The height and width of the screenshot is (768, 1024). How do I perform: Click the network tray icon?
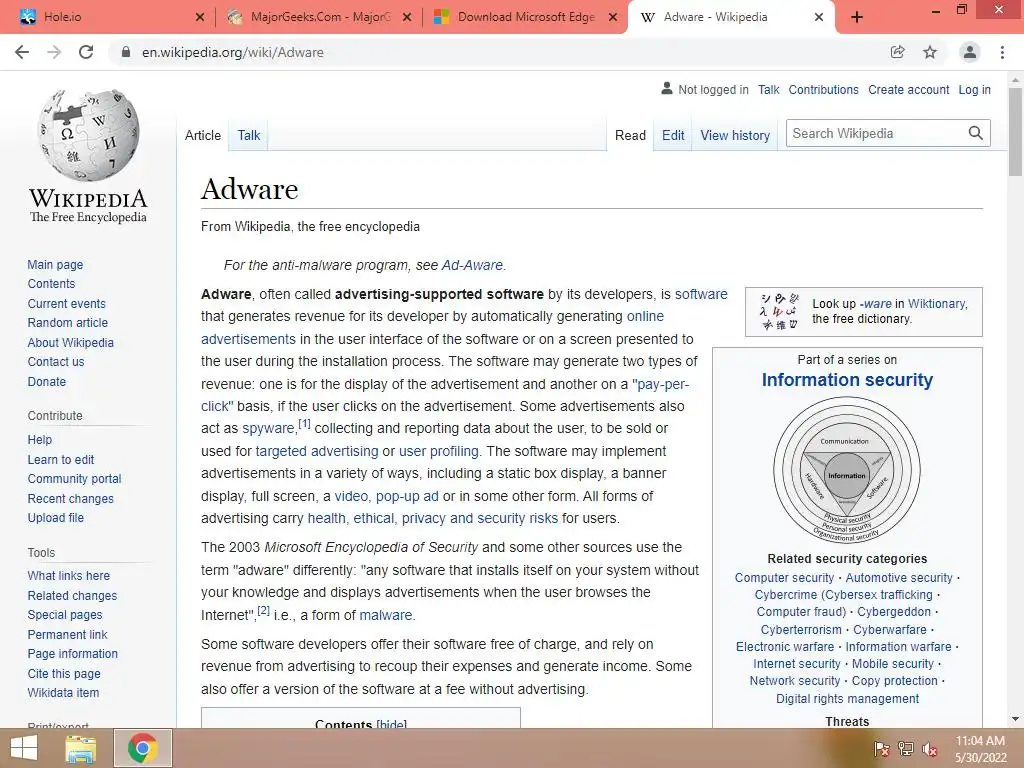click(x=906, y=749)
